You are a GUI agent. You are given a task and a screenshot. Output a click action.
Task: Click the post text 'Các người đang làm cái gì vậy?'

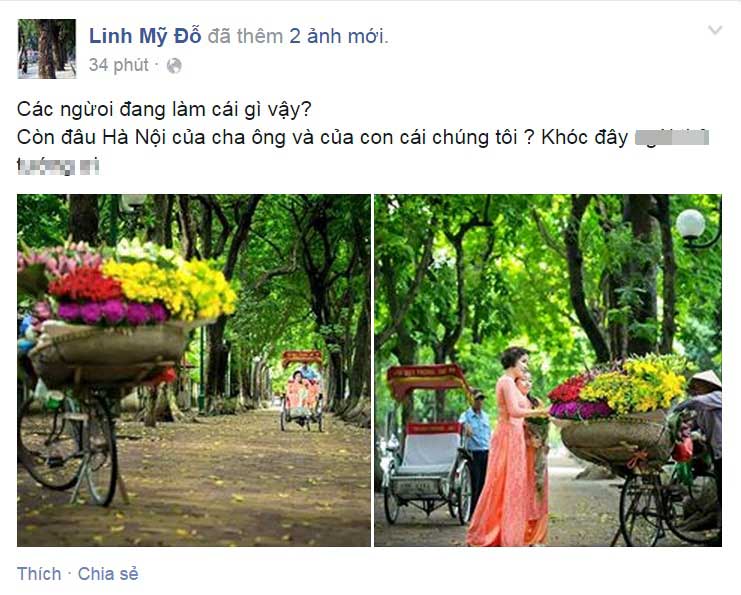point(164,110)
